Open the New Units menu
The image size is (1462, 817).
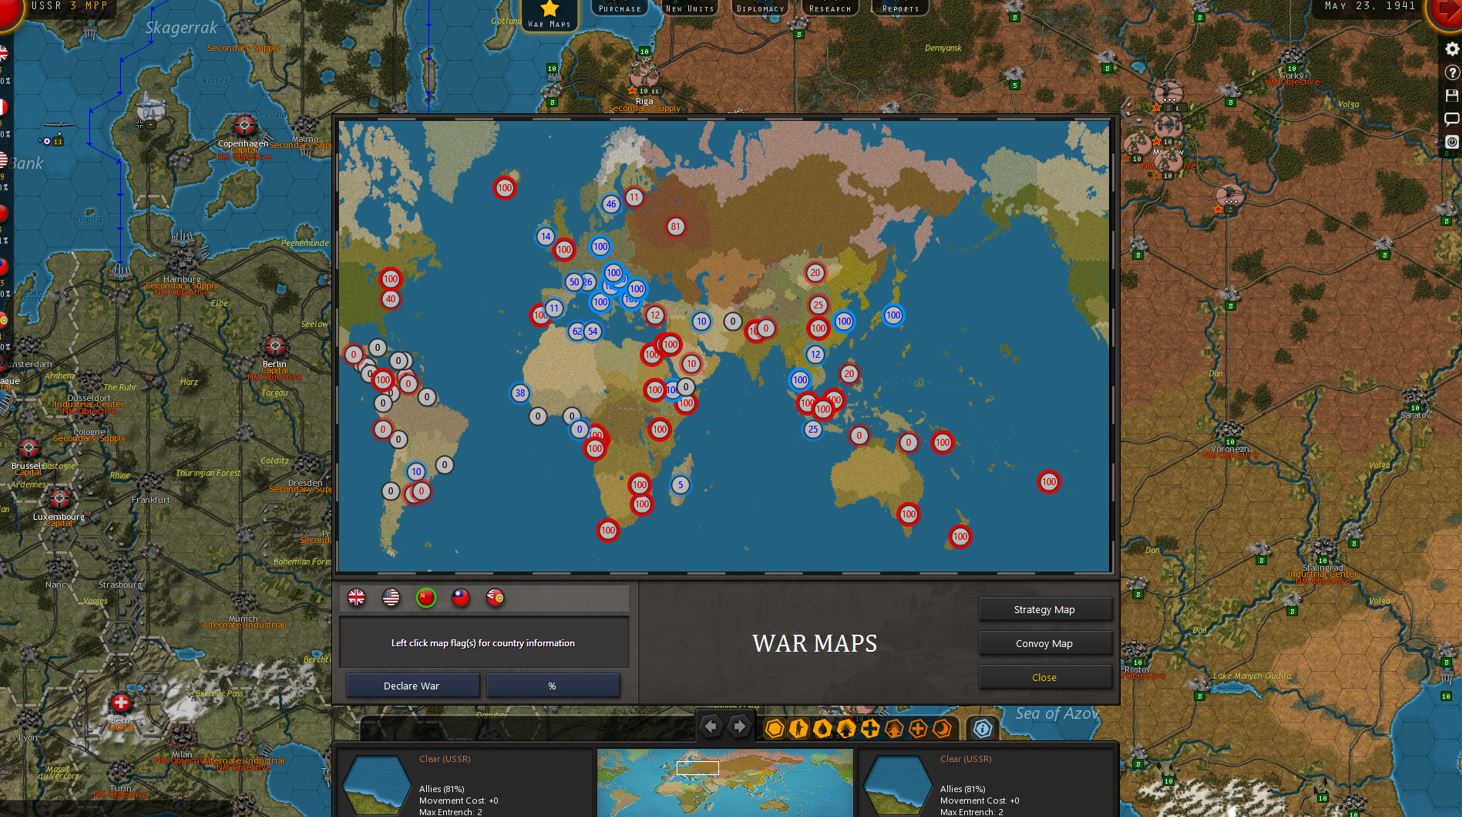(x=689, y=8)
